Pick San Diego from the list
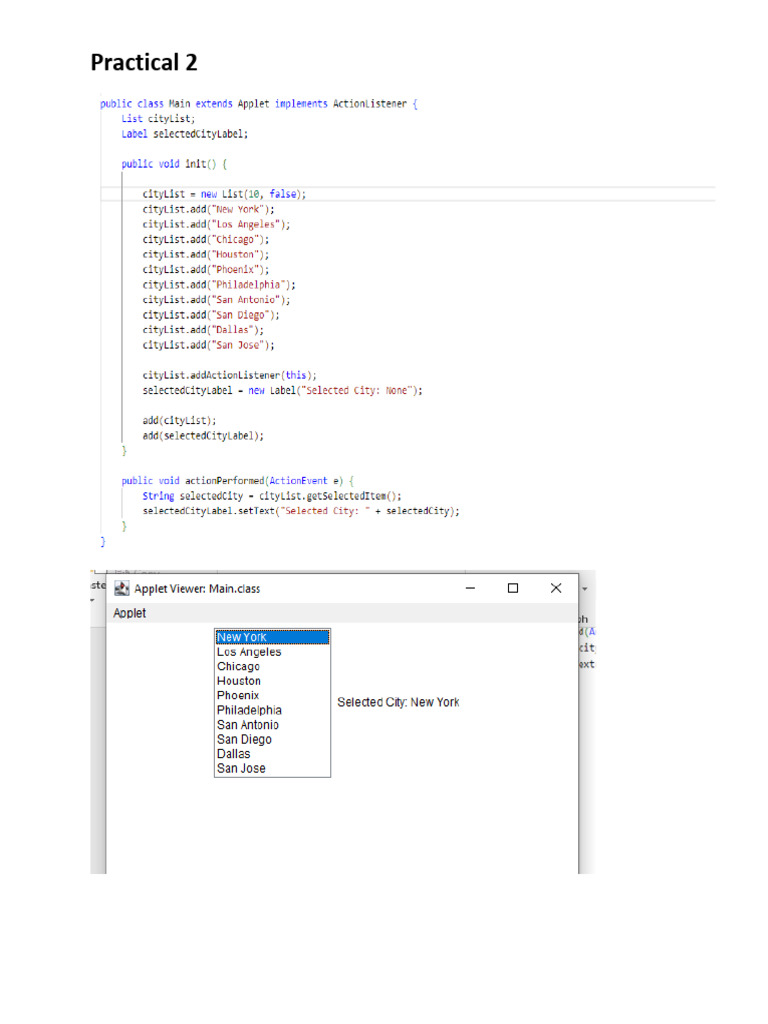Viewport: 768px width, 1024px height. coord(244,740)
